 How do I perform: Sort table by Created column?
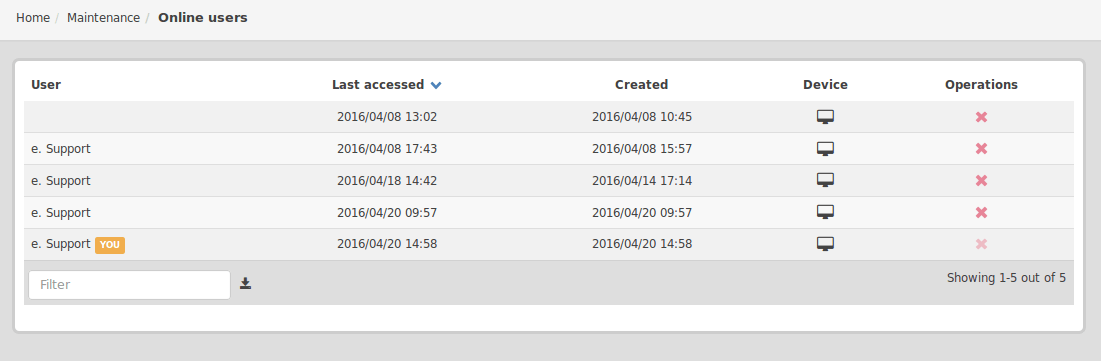coord(641,84)
